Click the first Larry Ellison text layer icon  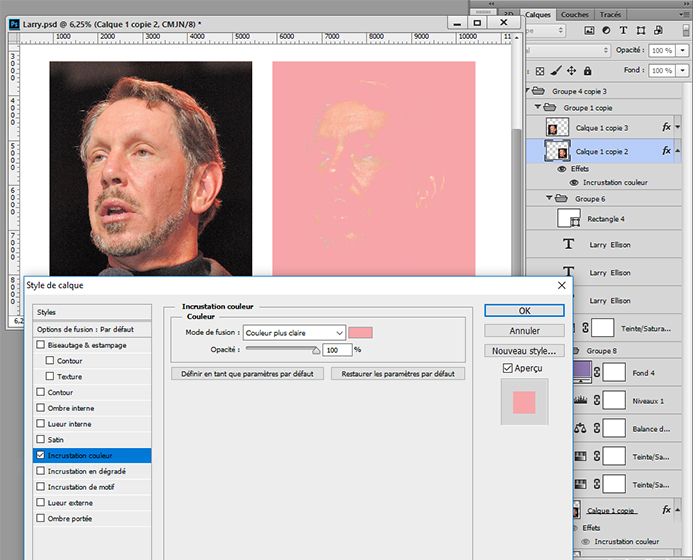(x=569, y=244)
